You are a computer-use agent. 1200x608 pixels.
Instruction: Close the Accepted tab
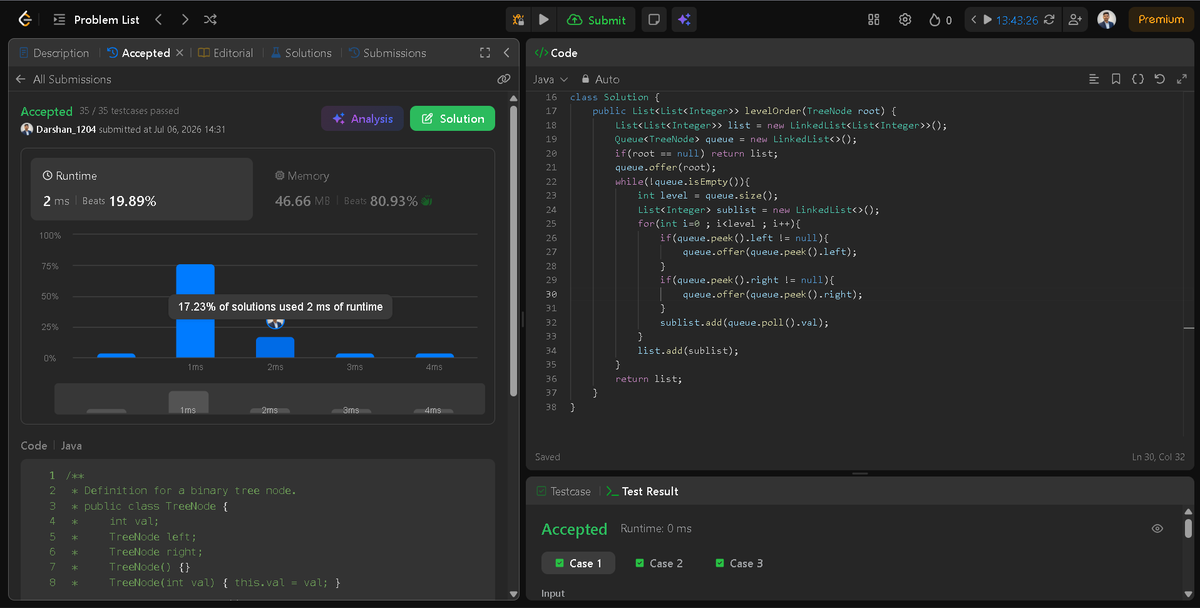pos(180,53)
